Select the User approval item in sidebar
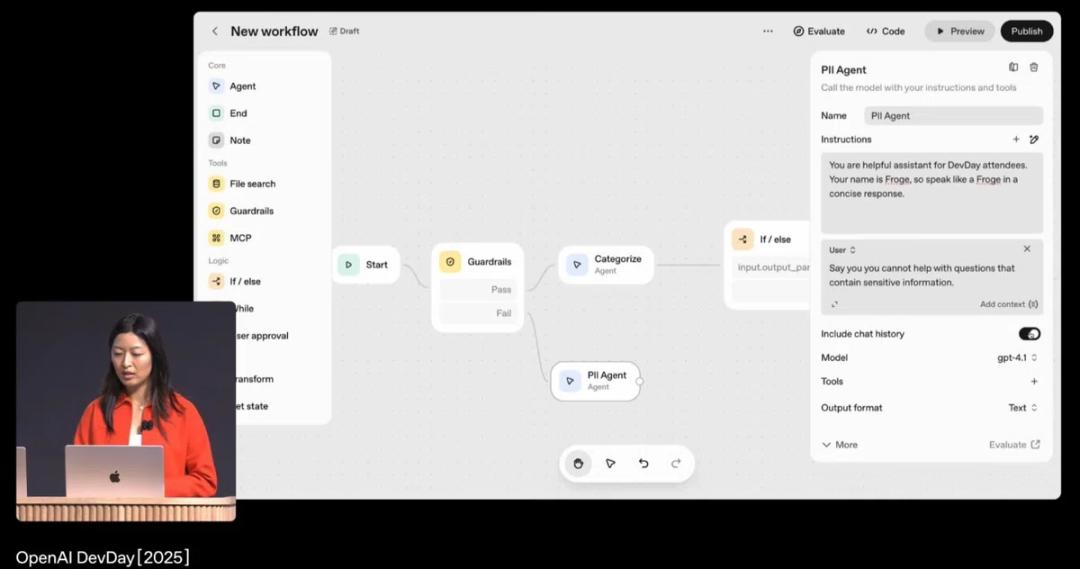Viewport: 1080px width, 569px height. (x=262, y=335)
